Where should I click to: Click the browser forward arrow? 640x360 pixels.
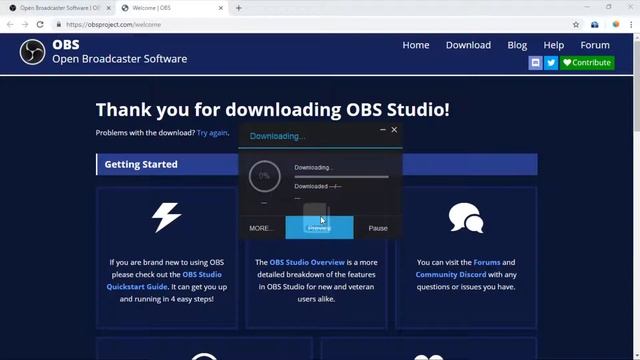pos(25,24)
